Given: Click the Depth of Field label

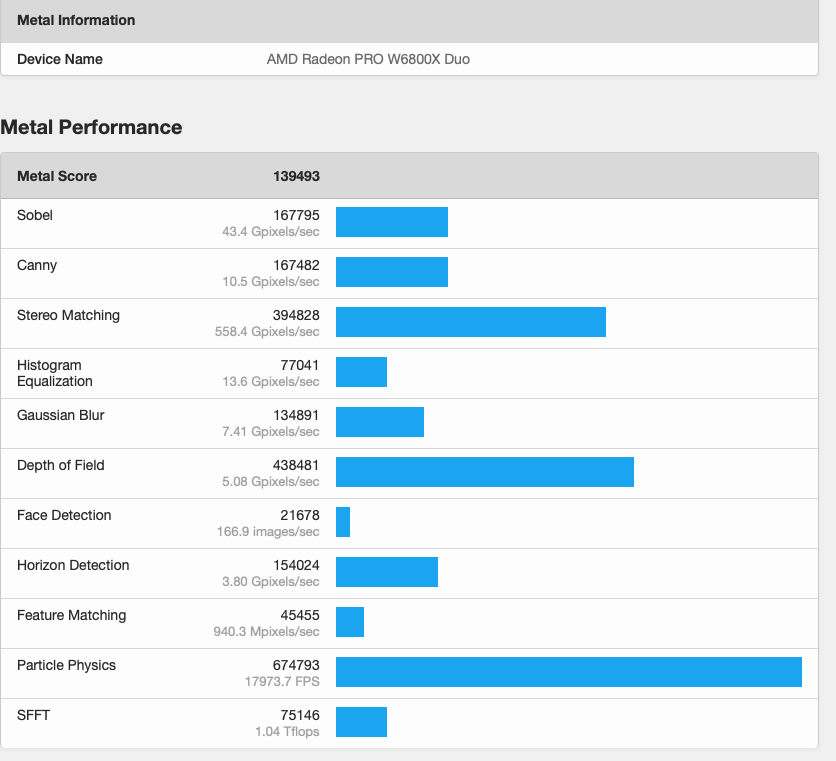Looking at the screenshot, I should pos(61,466).
